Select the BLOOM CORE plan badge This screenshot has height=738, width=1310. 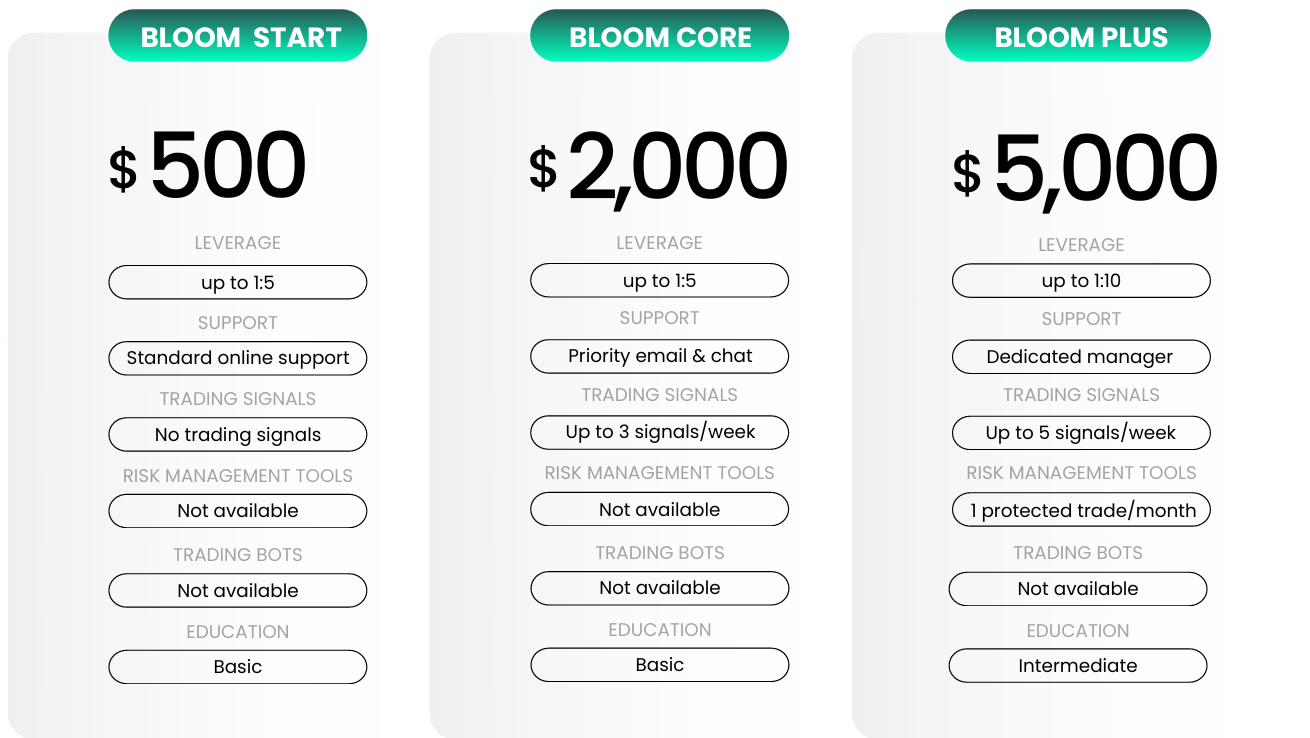[659, 37]
